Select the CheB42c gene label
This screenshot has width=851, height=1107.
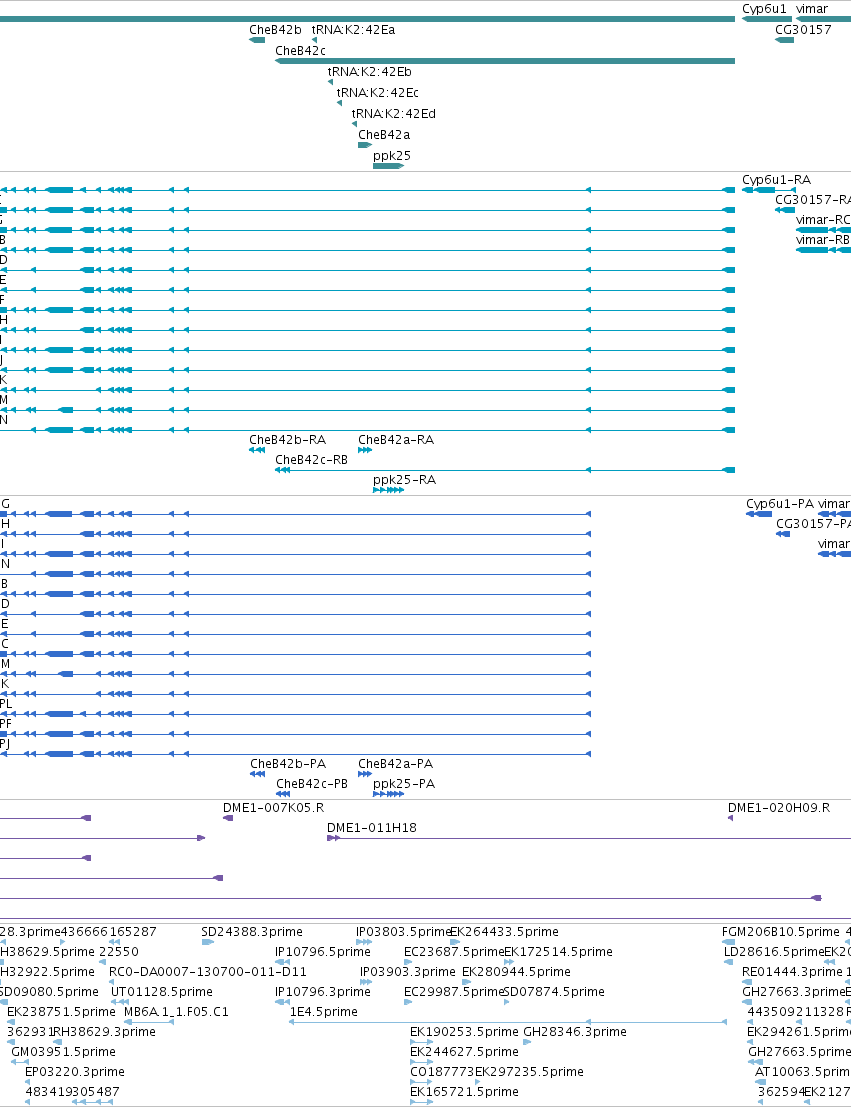(x=300, y=51)
